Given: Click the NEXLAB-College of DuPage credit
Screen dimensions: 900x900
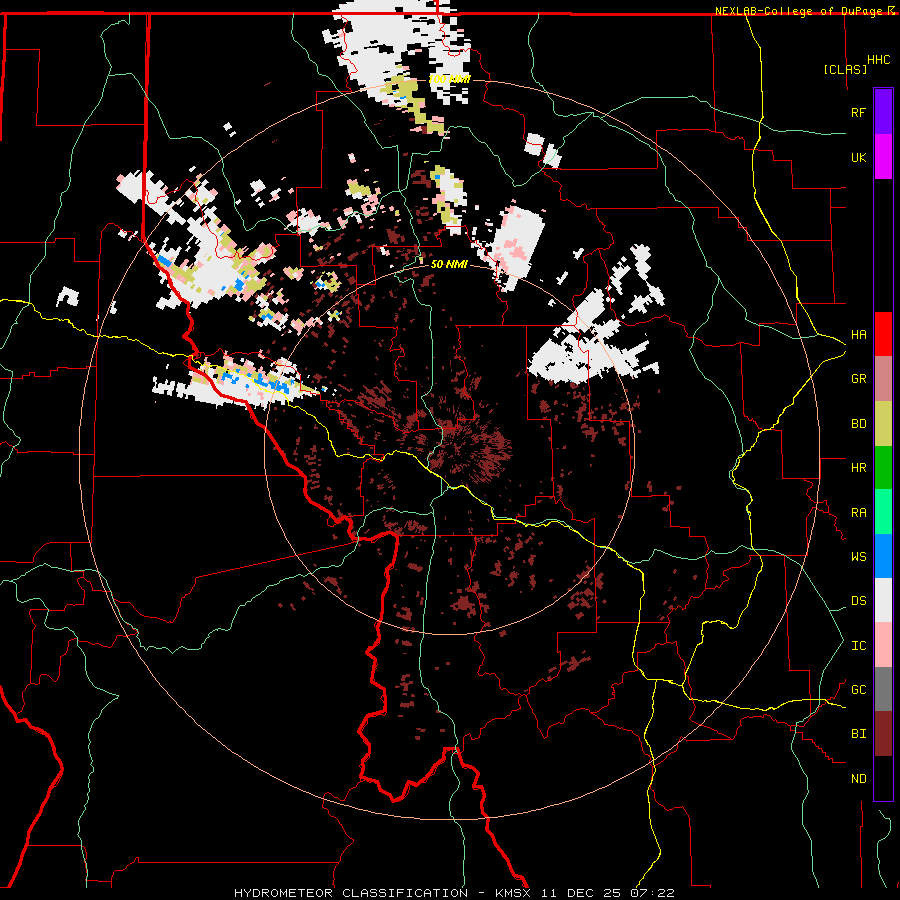Looking at the screenshot, I should [x=801, y=11].
